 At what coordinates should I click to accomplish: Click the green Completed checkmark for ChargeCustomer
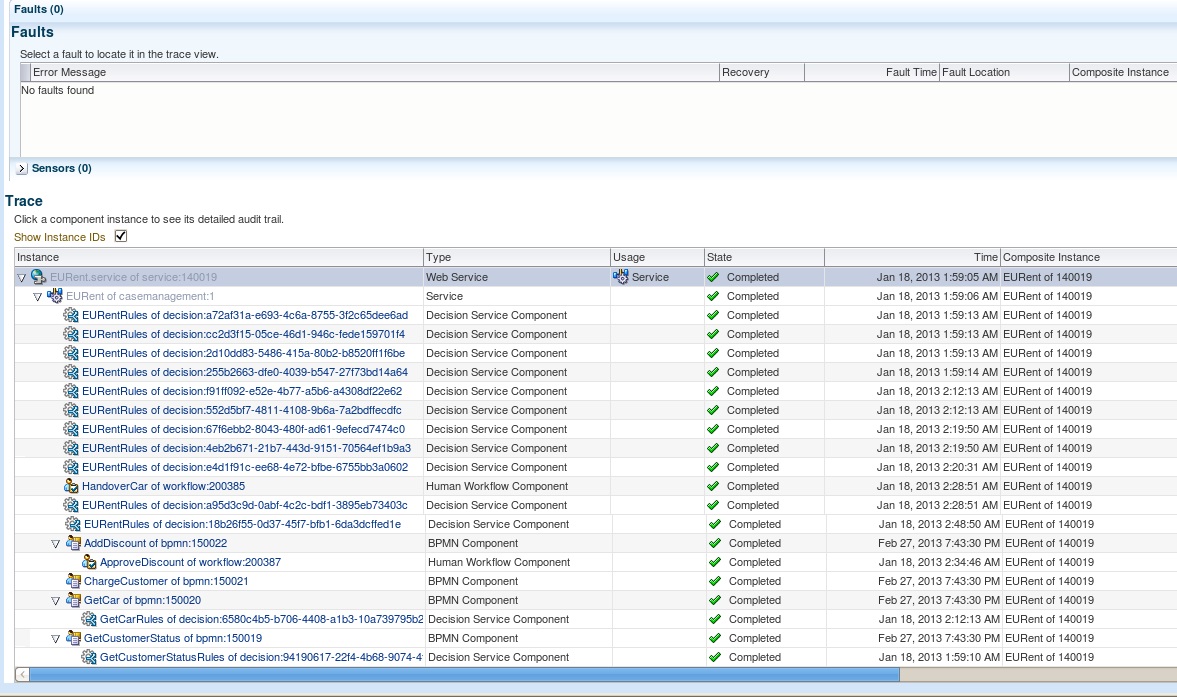click(x=715, y=581)
